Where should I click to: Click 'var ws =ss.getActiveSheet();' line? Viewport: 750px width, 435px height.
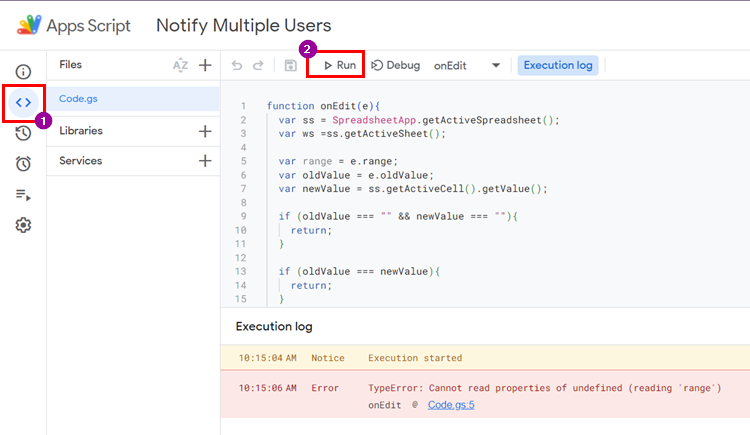point(362,134)
